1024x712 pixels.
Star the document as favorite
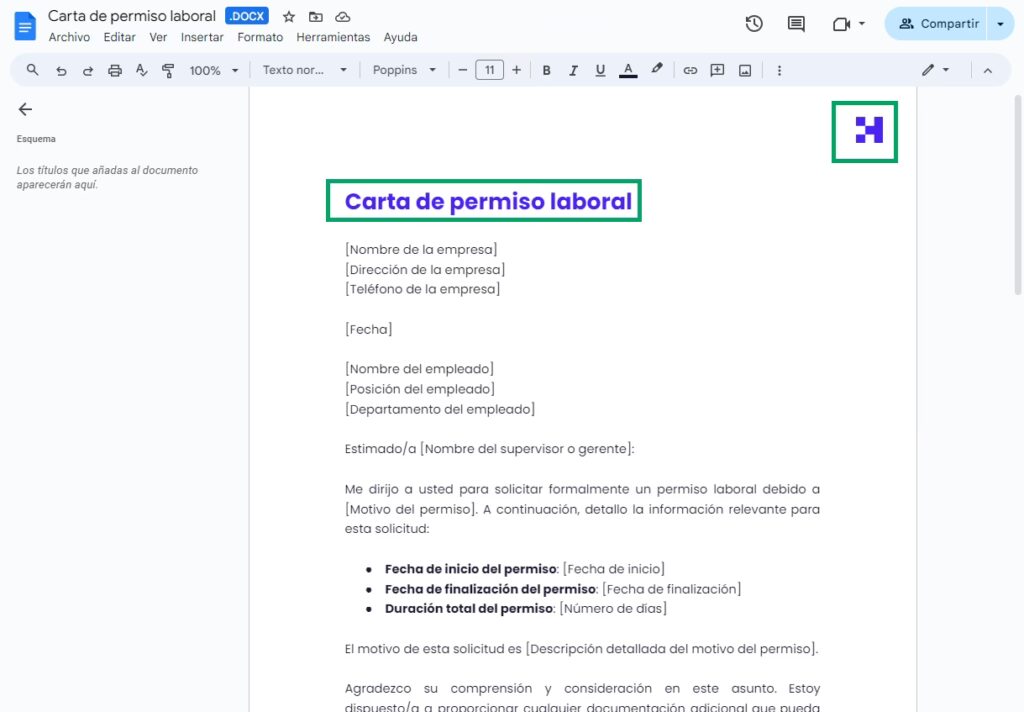click(x=289, y=17)
